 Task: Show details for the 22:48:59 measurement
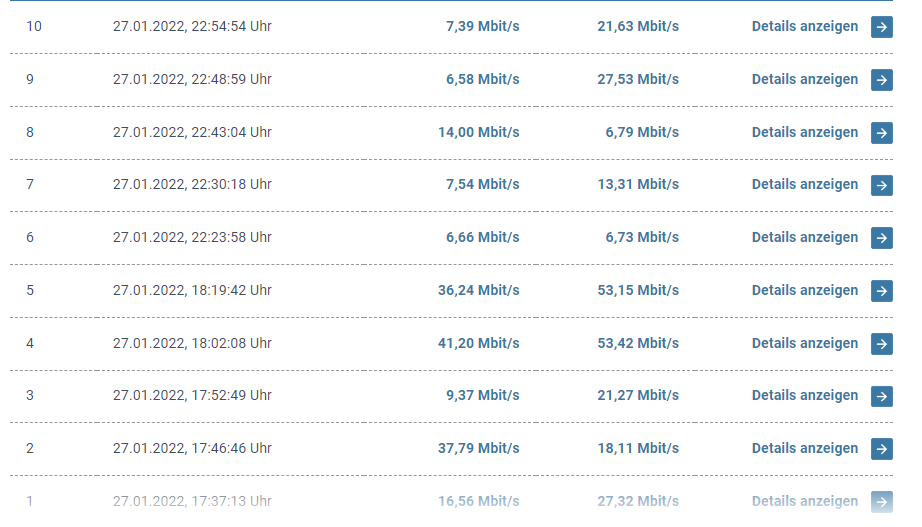804,79
